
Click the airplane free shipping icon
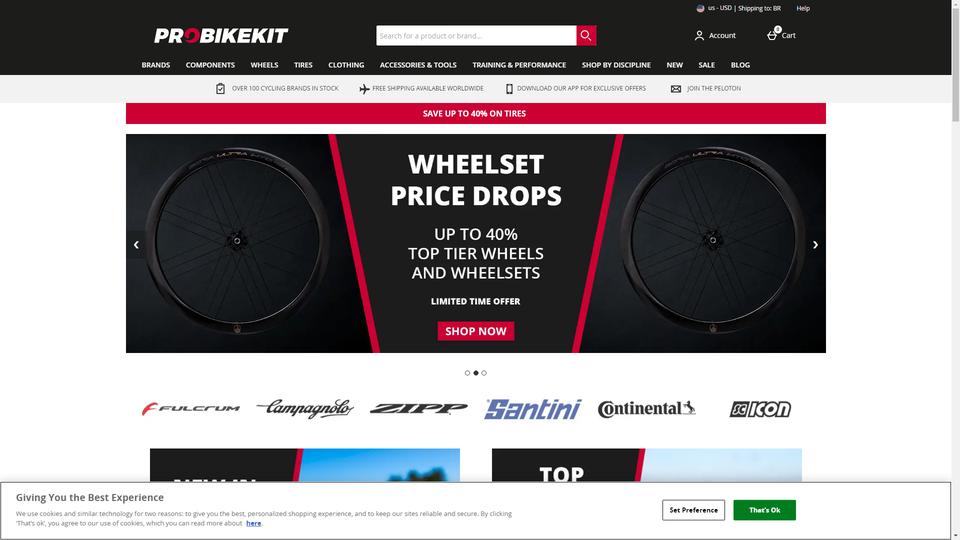364,89
